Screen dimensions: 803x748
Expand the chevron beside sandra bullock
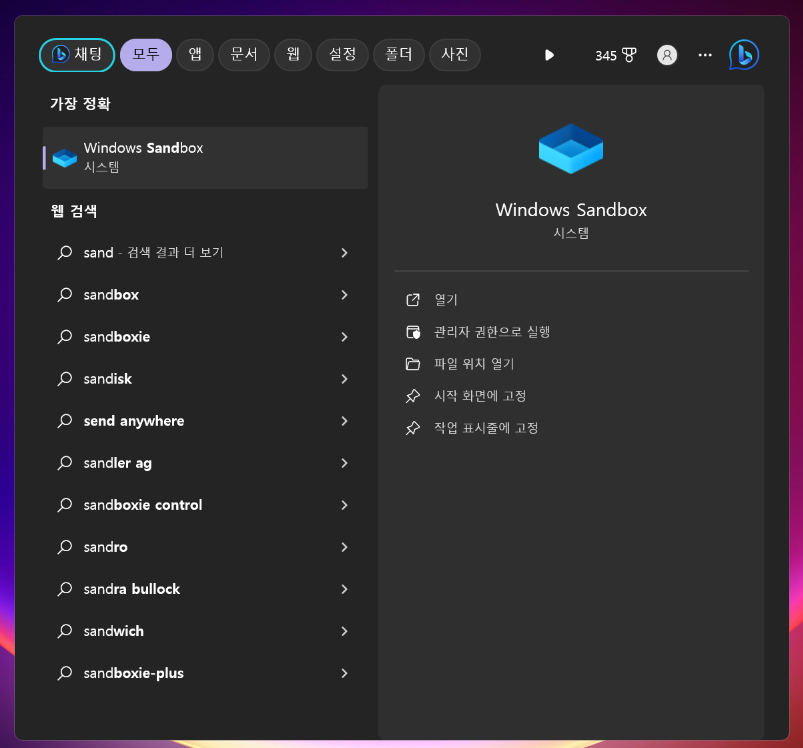344,589
